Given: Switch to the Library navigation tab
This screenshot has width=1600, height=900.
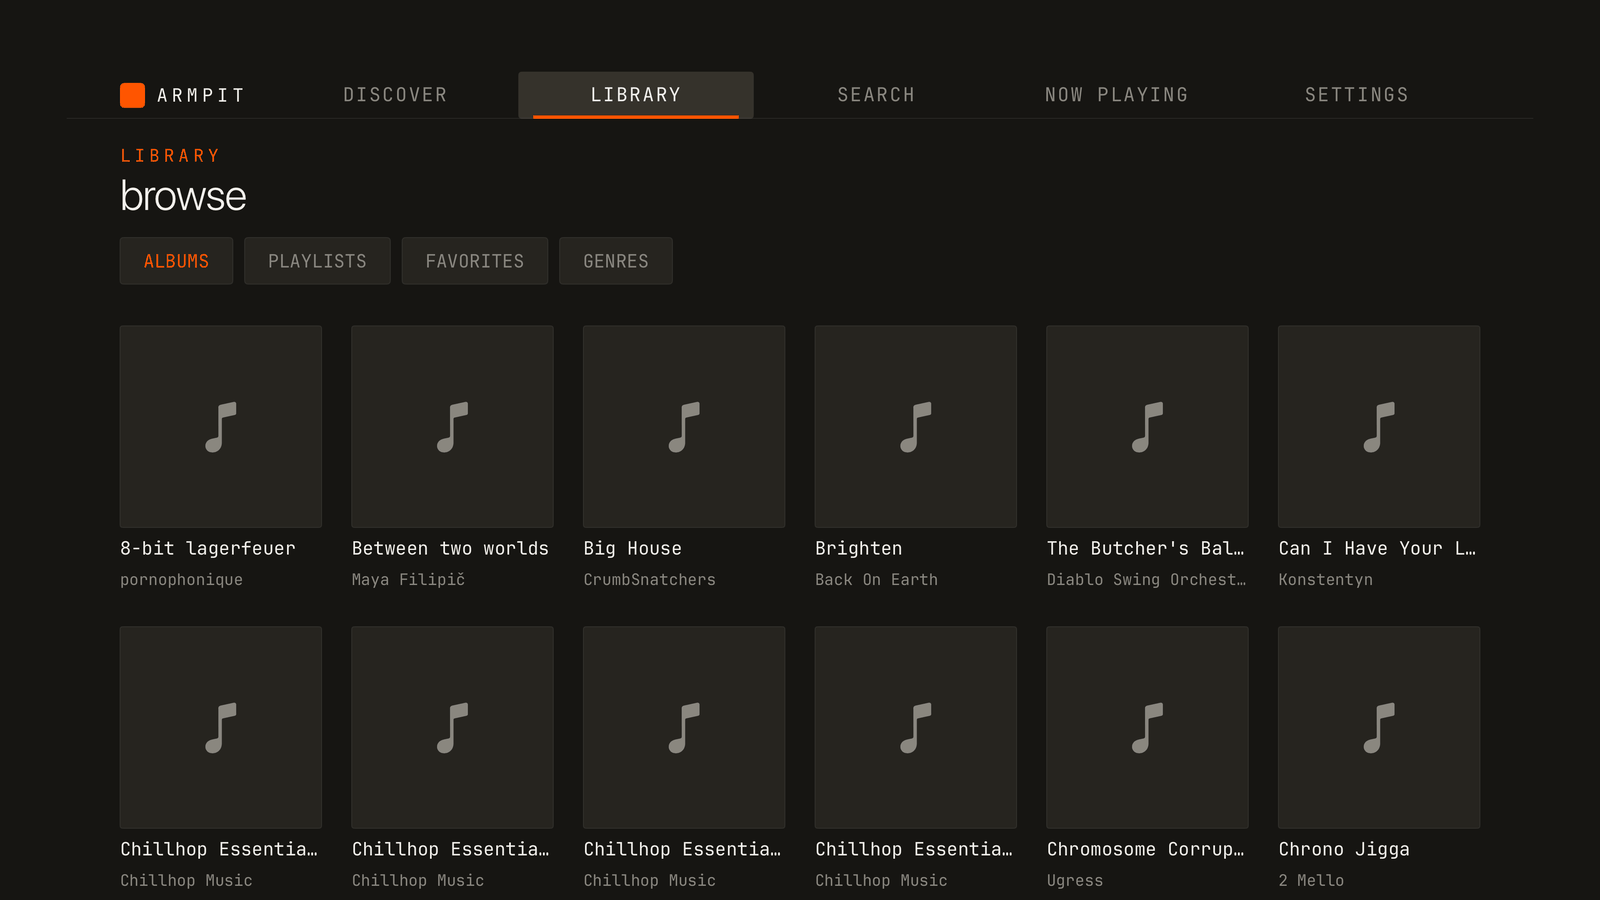Looking at the screenshot, I should click(x=636, y=95).
